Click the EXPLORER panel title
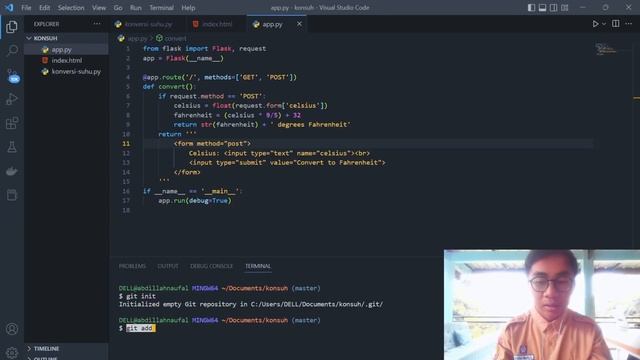640x360 pixels. pyautogui.click(x=46, y=24)
